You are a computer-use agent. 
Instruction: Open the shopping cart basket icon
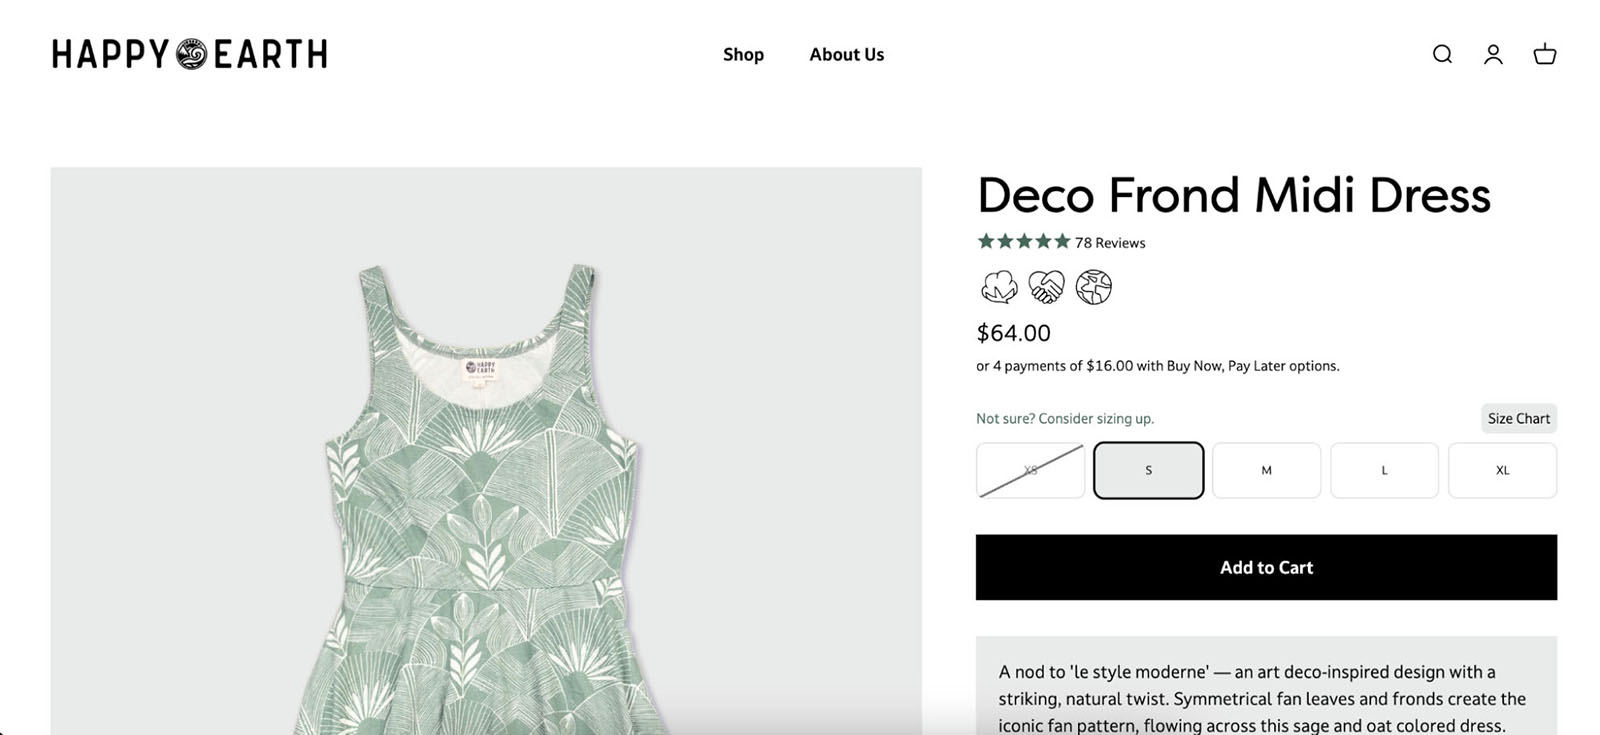pos(1545,54)
